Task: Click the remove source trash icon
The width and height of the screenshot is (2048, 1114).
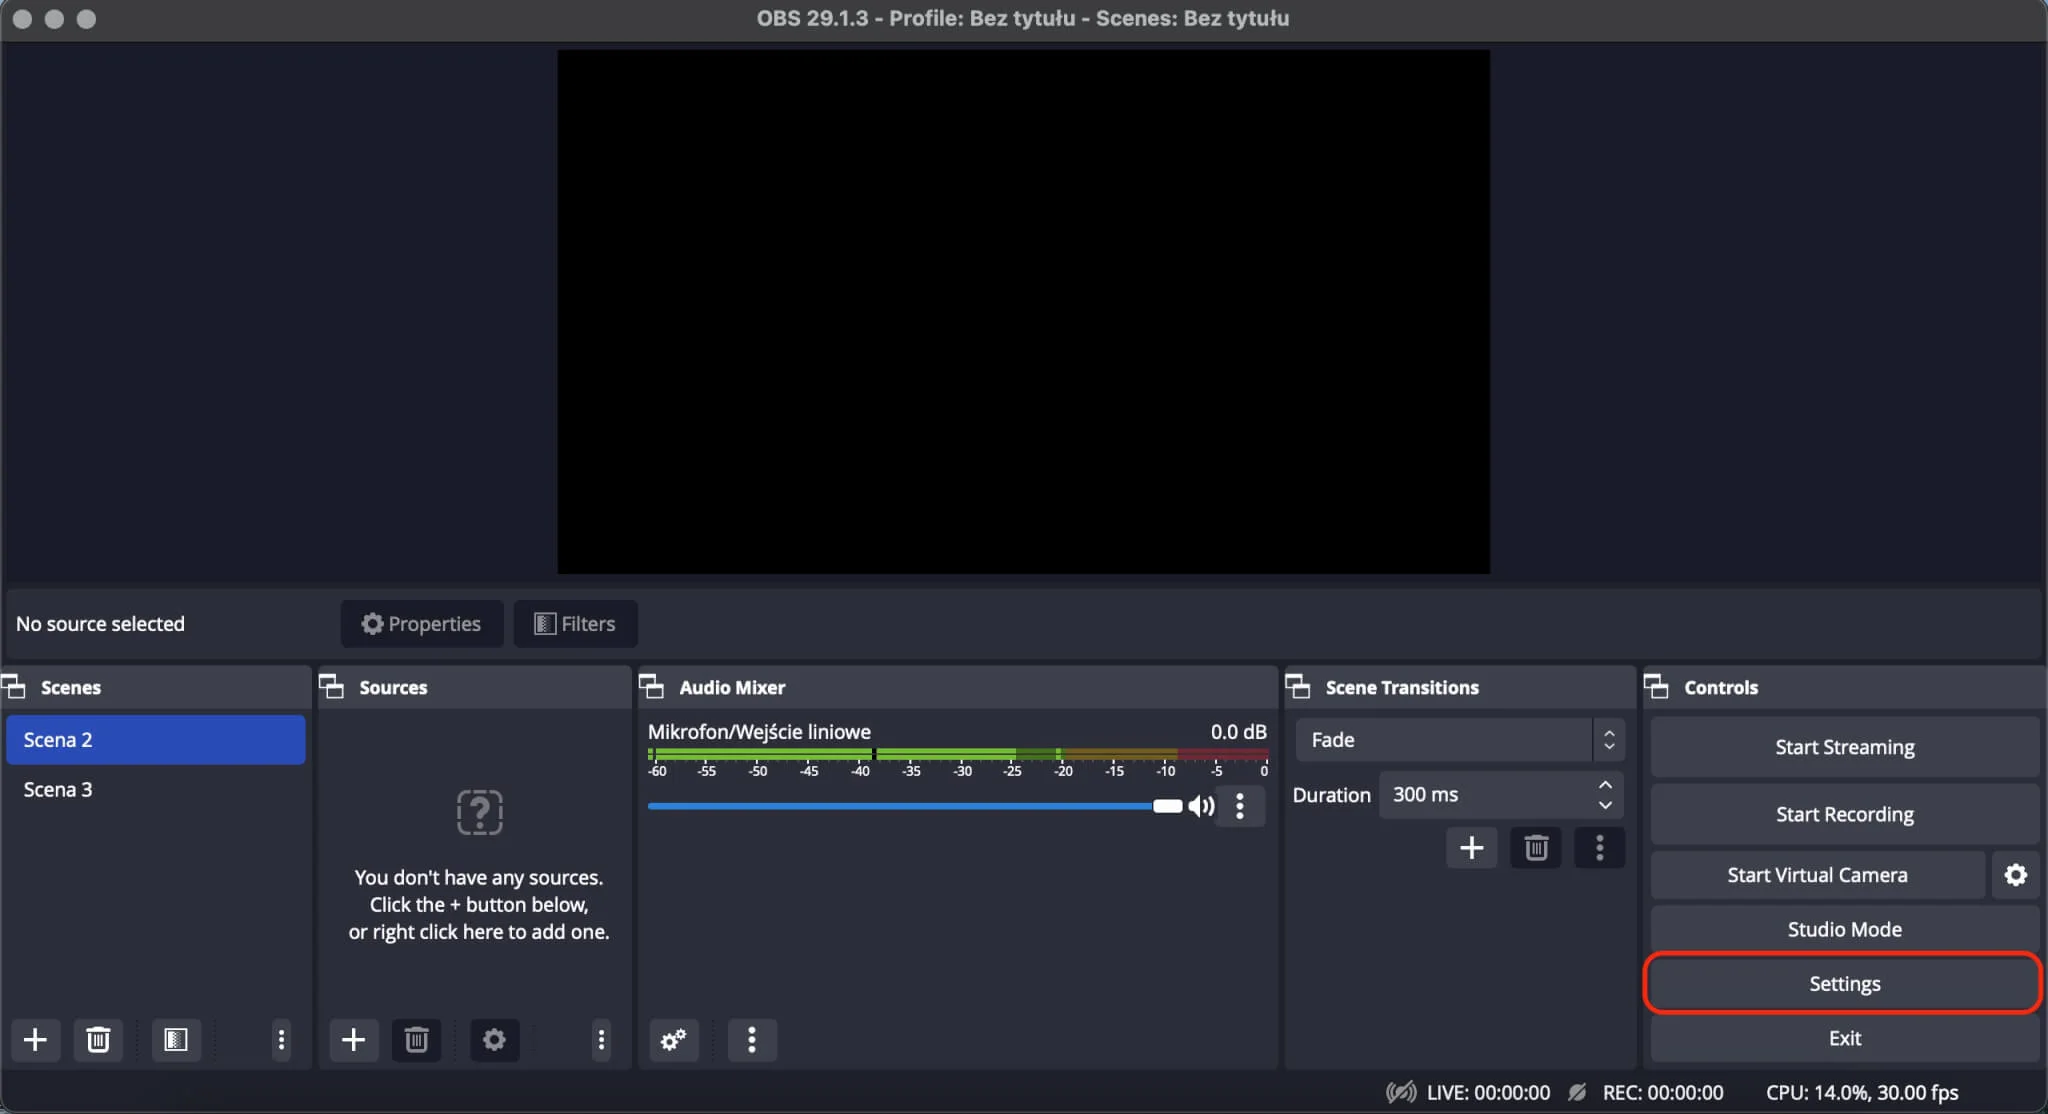Action: (x=417, y=1040)
